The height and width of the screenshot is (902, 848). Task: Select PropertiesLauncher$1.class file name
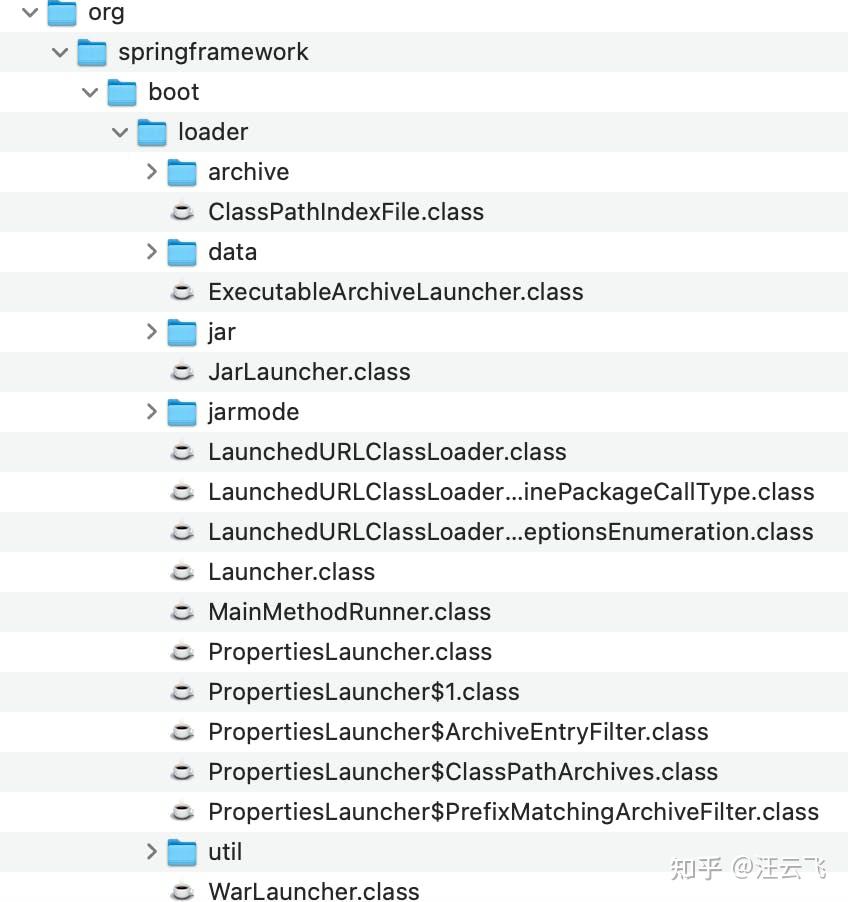point(364,692)
